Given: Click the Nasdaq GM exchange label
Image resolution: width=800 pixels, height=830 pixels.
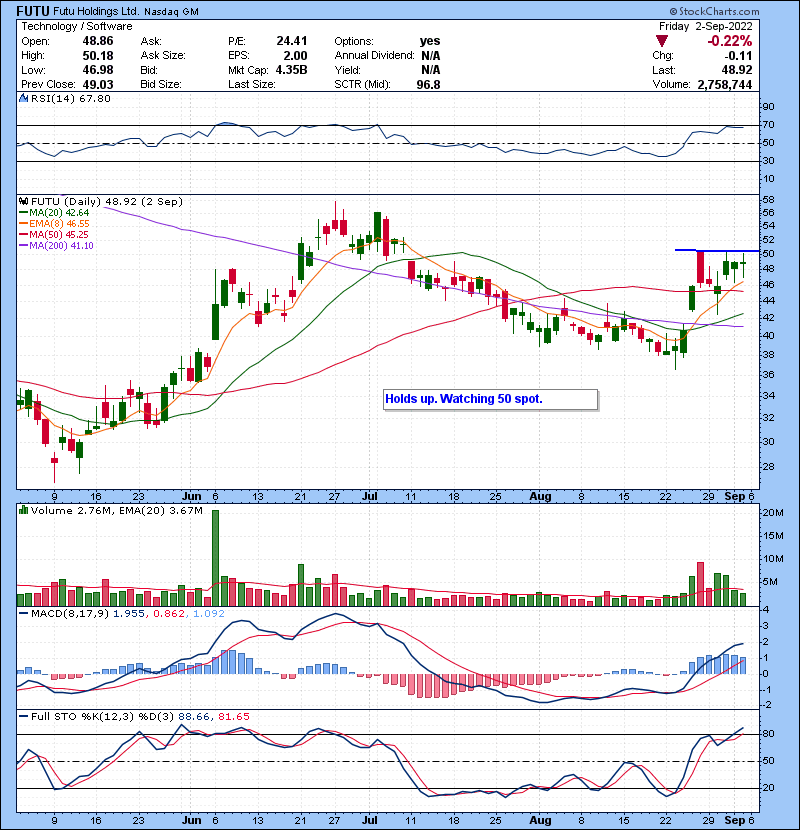Looking at the screenshot, I should 171,12.
